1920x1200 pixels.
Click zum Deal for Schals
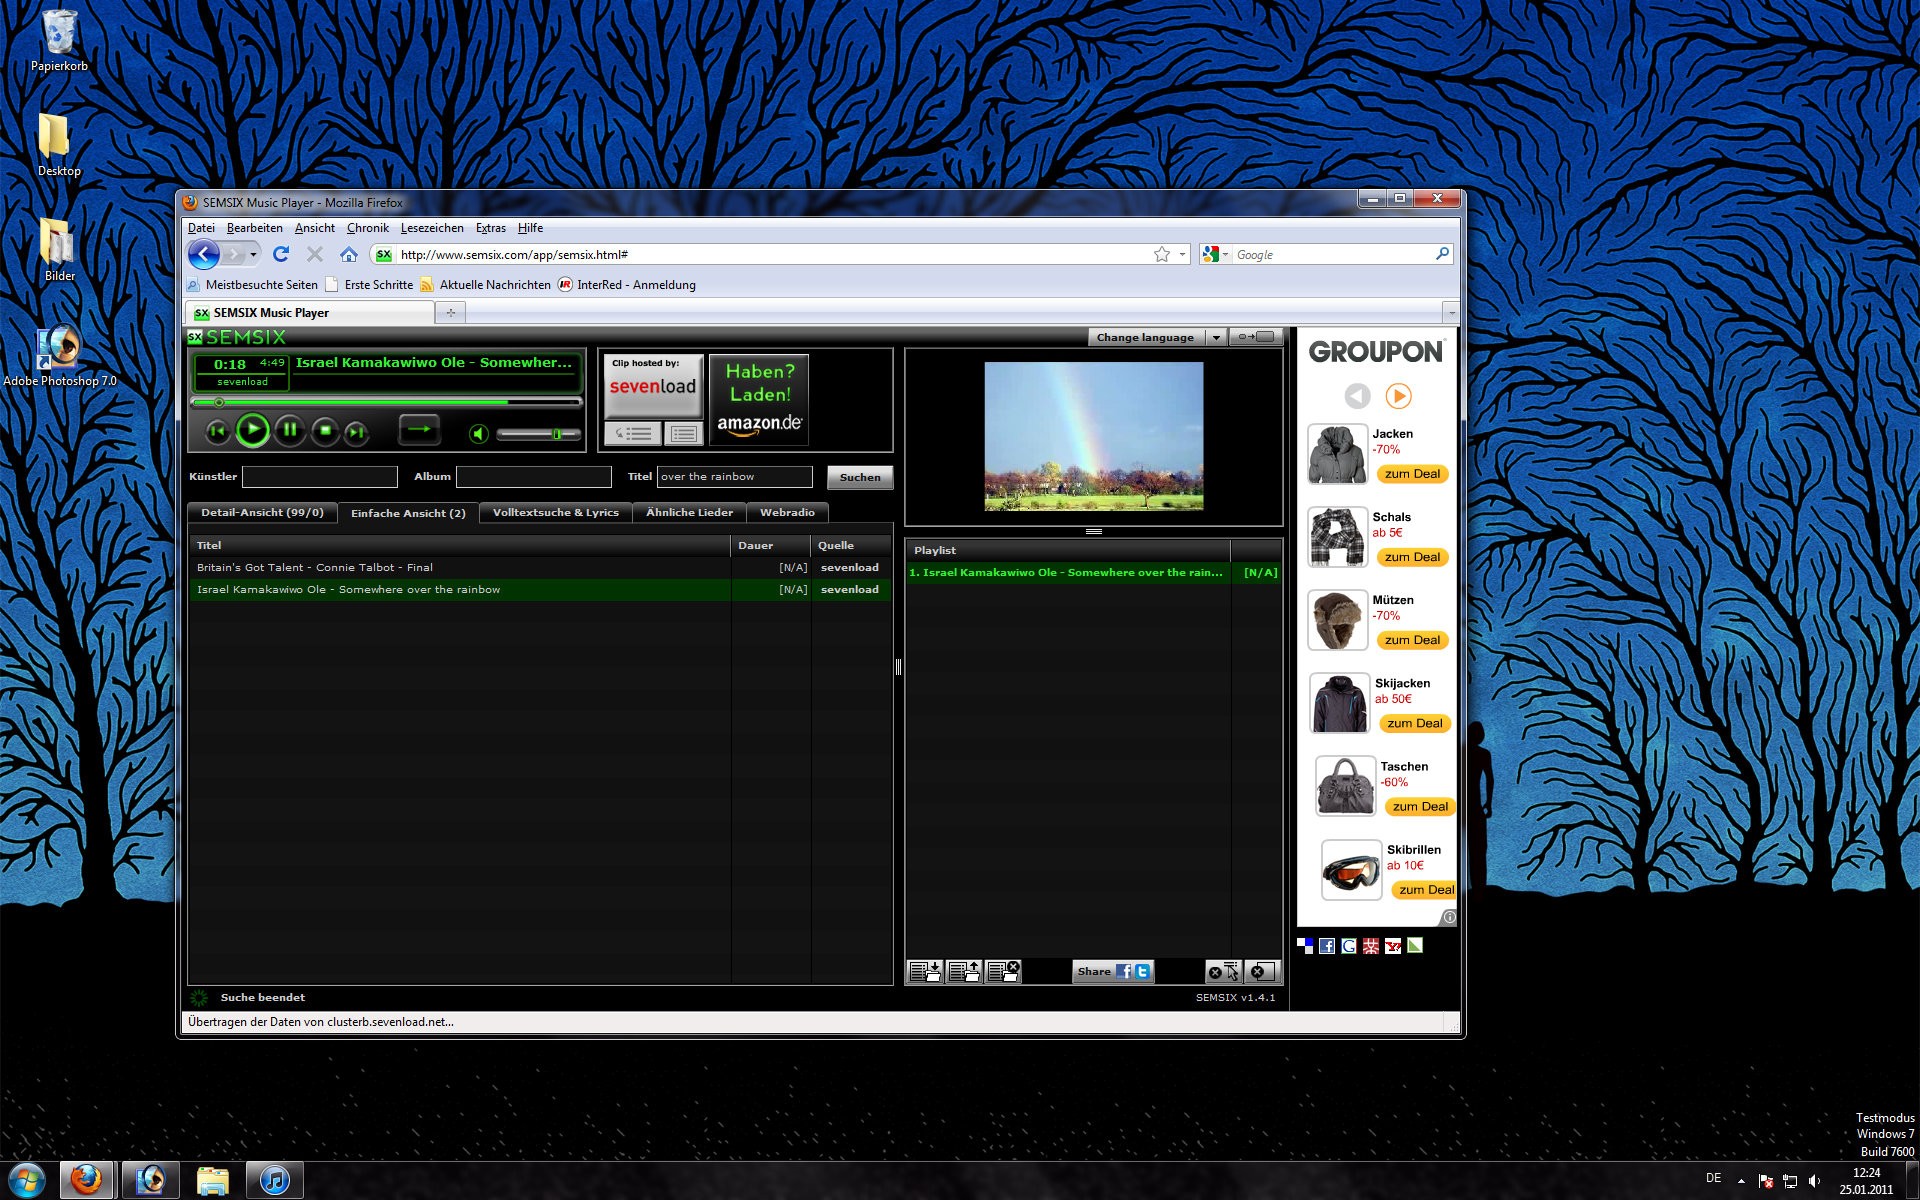click(x=1412, y=557)
